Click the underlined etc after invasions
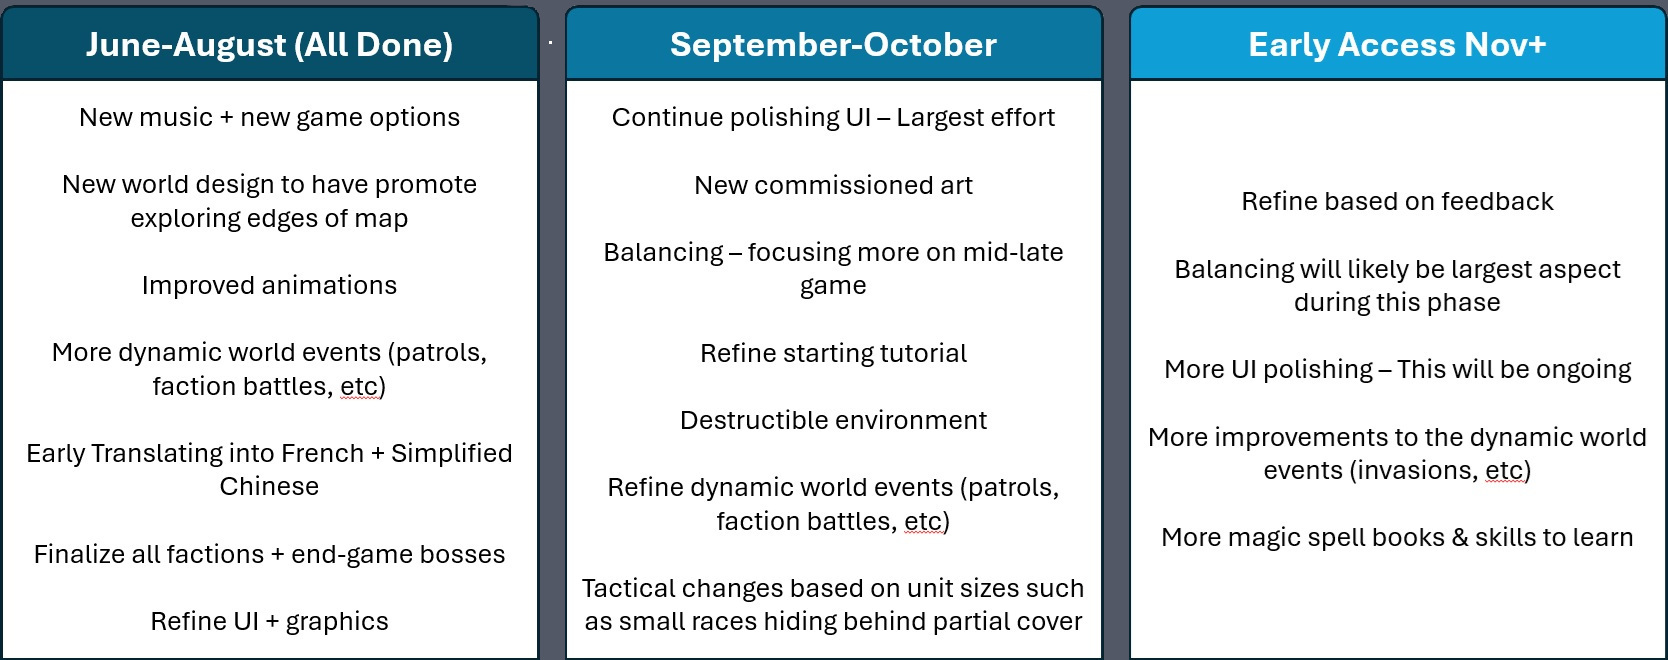The width and height of the screenshot is (1668, 660). 1504,471
